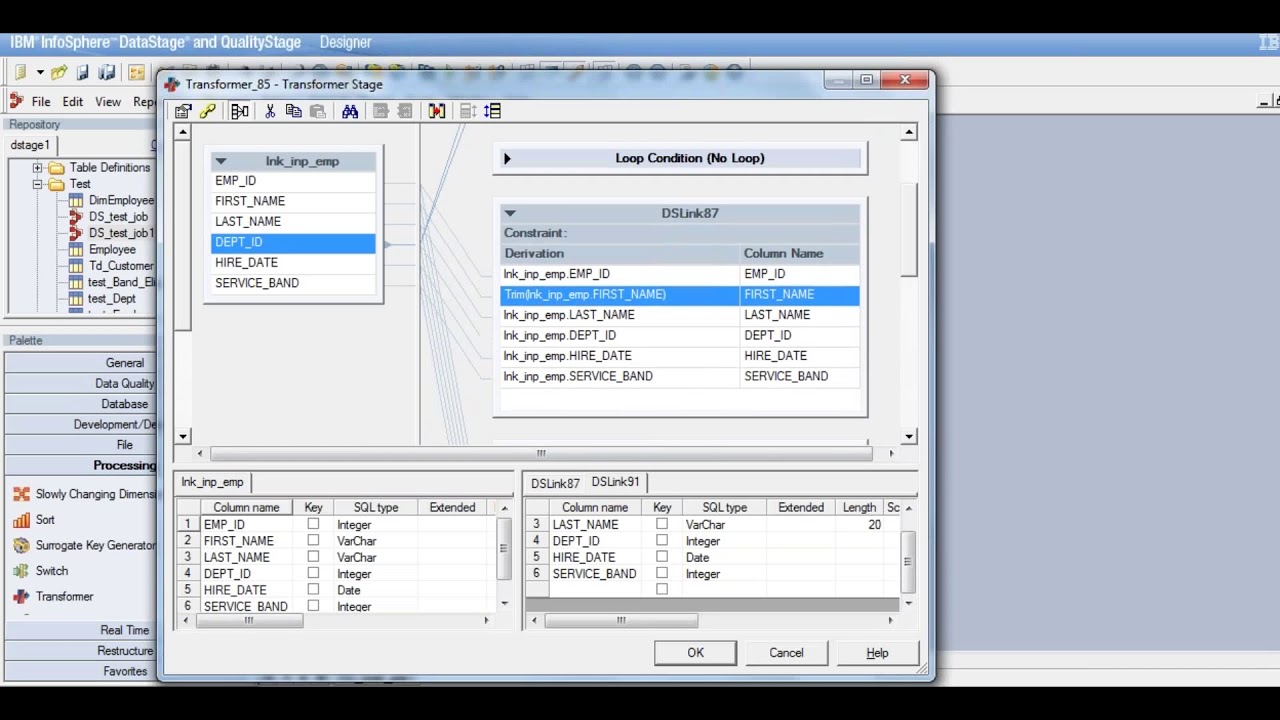Click the Save All icon in Designer toolbar
1280x720 pixels.
point(107,72)
